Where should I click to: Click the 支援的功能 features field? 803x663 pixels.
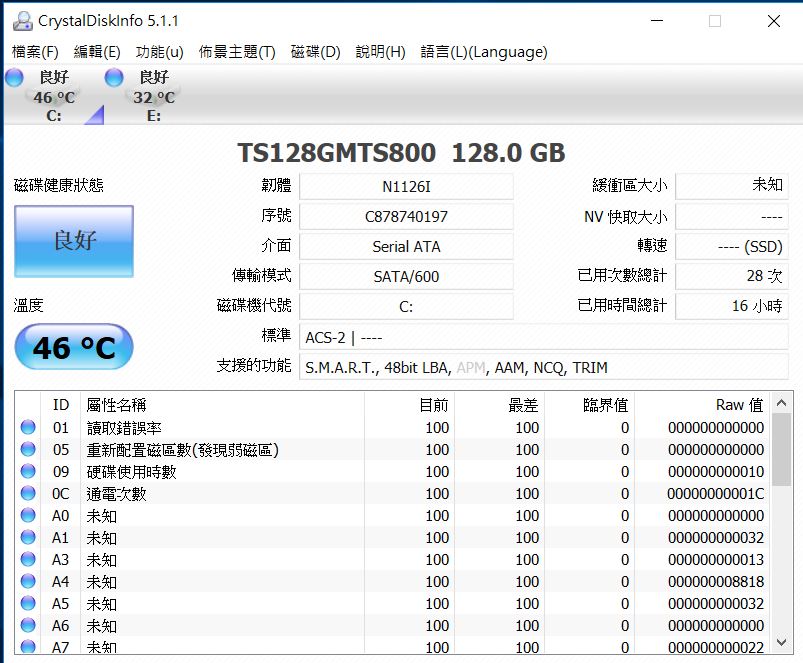click(x=543, y=367)
